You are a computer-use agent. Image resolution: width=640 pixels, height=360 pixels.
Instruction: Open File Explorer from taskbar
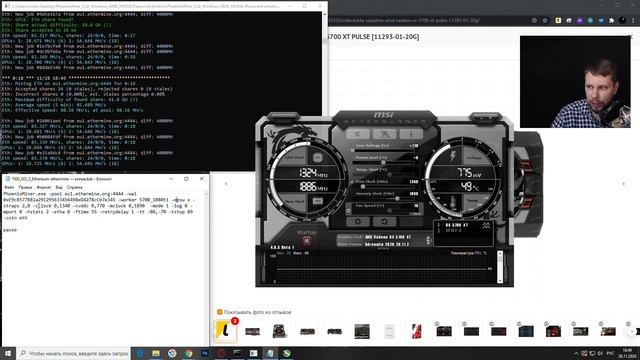156,353
